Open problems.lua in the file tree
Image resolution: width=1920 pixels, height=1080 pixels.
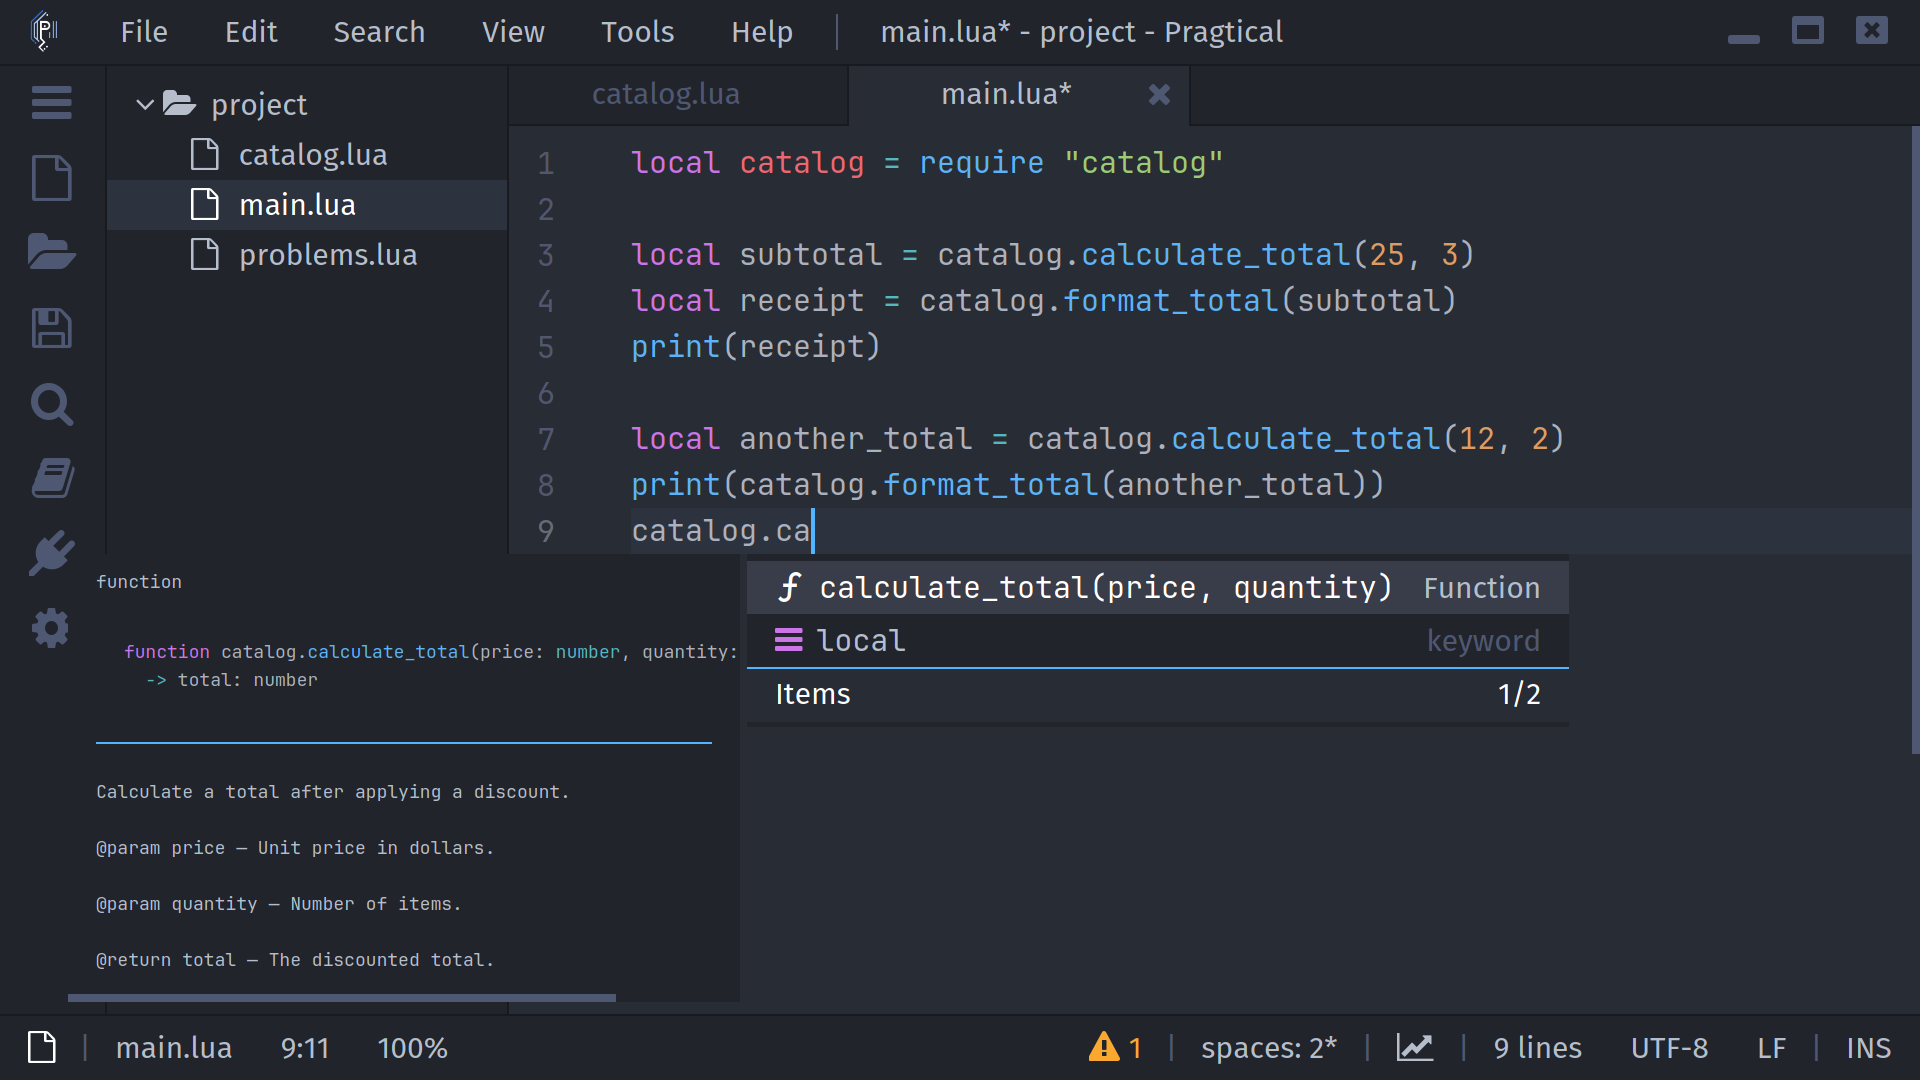308,255
